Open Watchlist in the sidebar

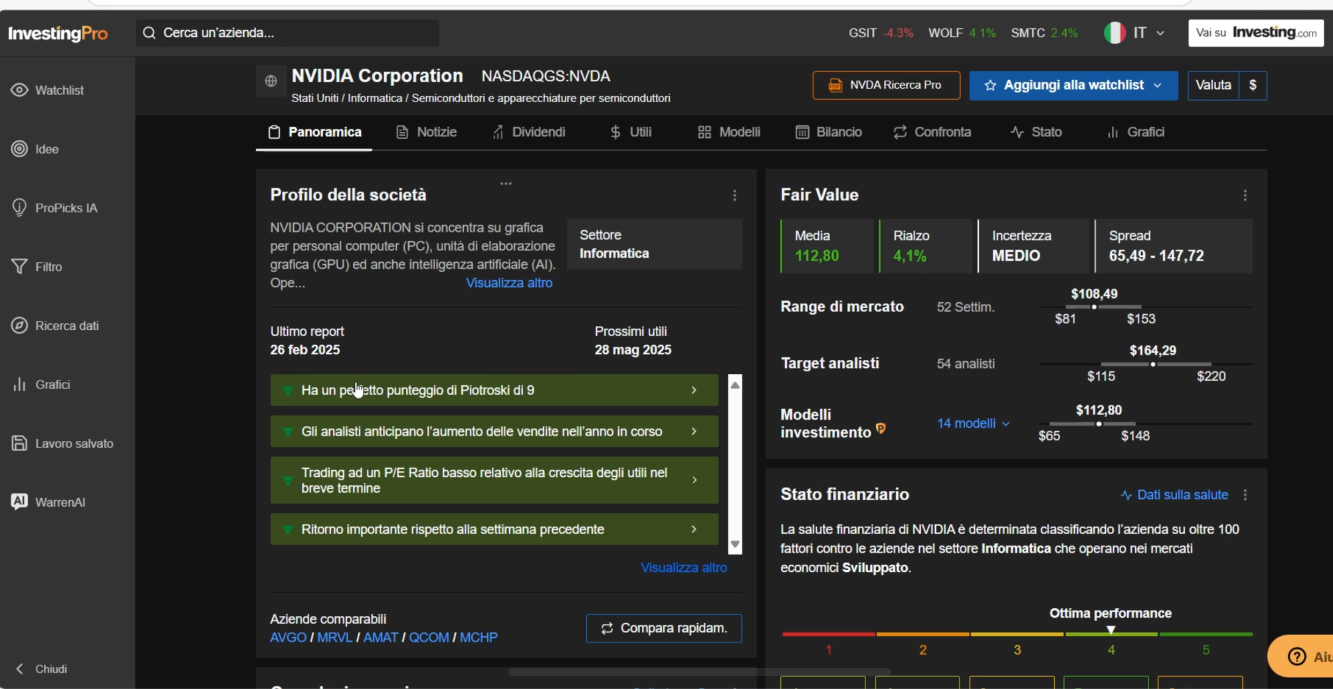tap(47, 90)
